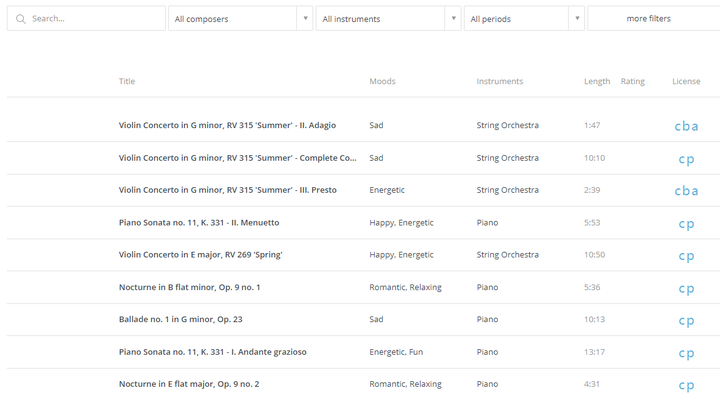
Task: Open the All periods dropdown
Action: pyautogui.click(x=524, y=19)
